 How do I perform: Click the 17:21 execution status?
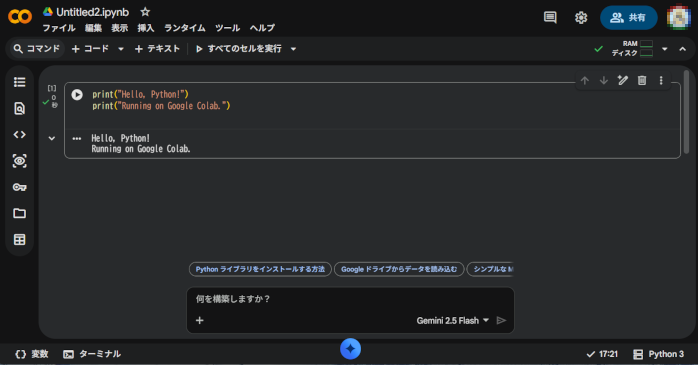[602, 354]
